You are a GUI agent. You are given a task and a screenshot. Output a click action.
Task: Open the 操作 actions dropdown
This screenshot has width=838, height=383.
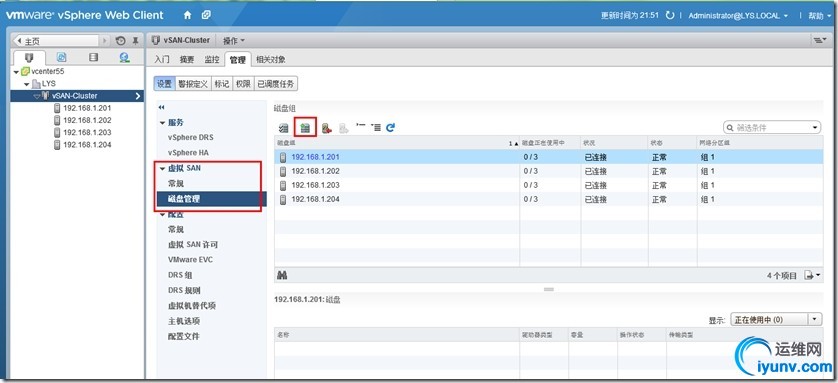(234, 41)
